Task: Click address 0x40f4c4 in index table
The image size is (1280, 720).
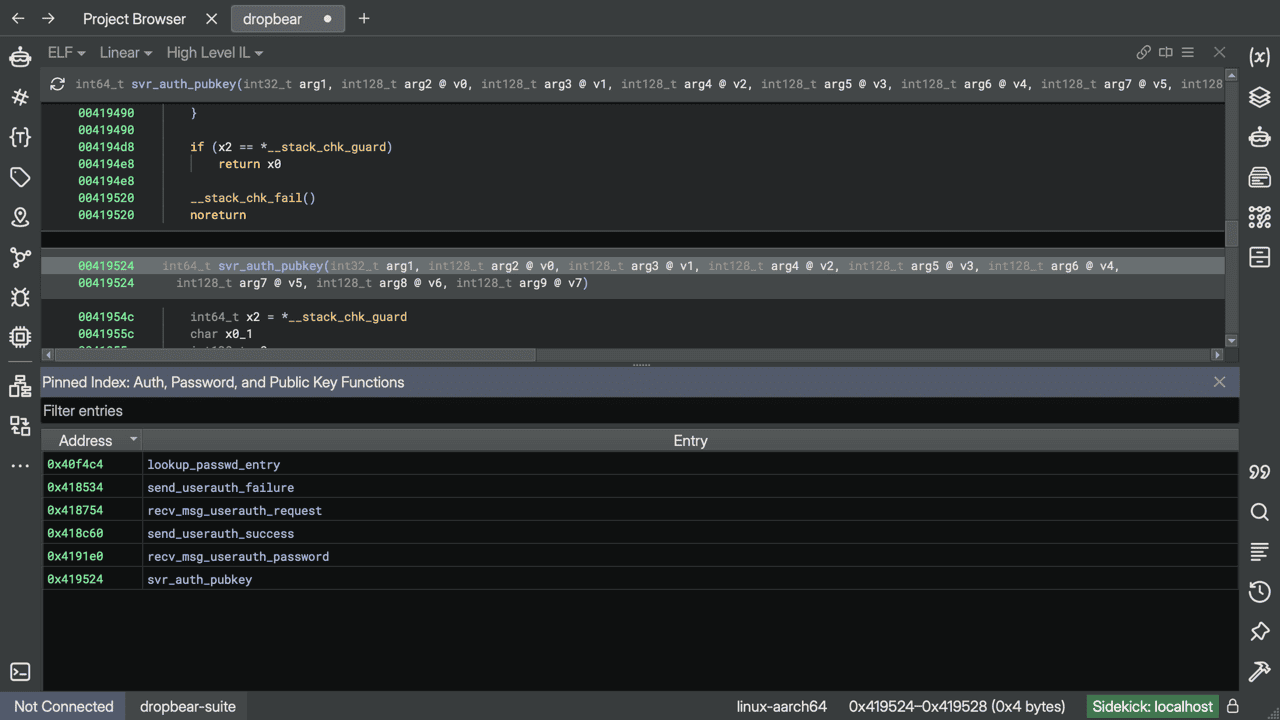Action: point(75,465)
